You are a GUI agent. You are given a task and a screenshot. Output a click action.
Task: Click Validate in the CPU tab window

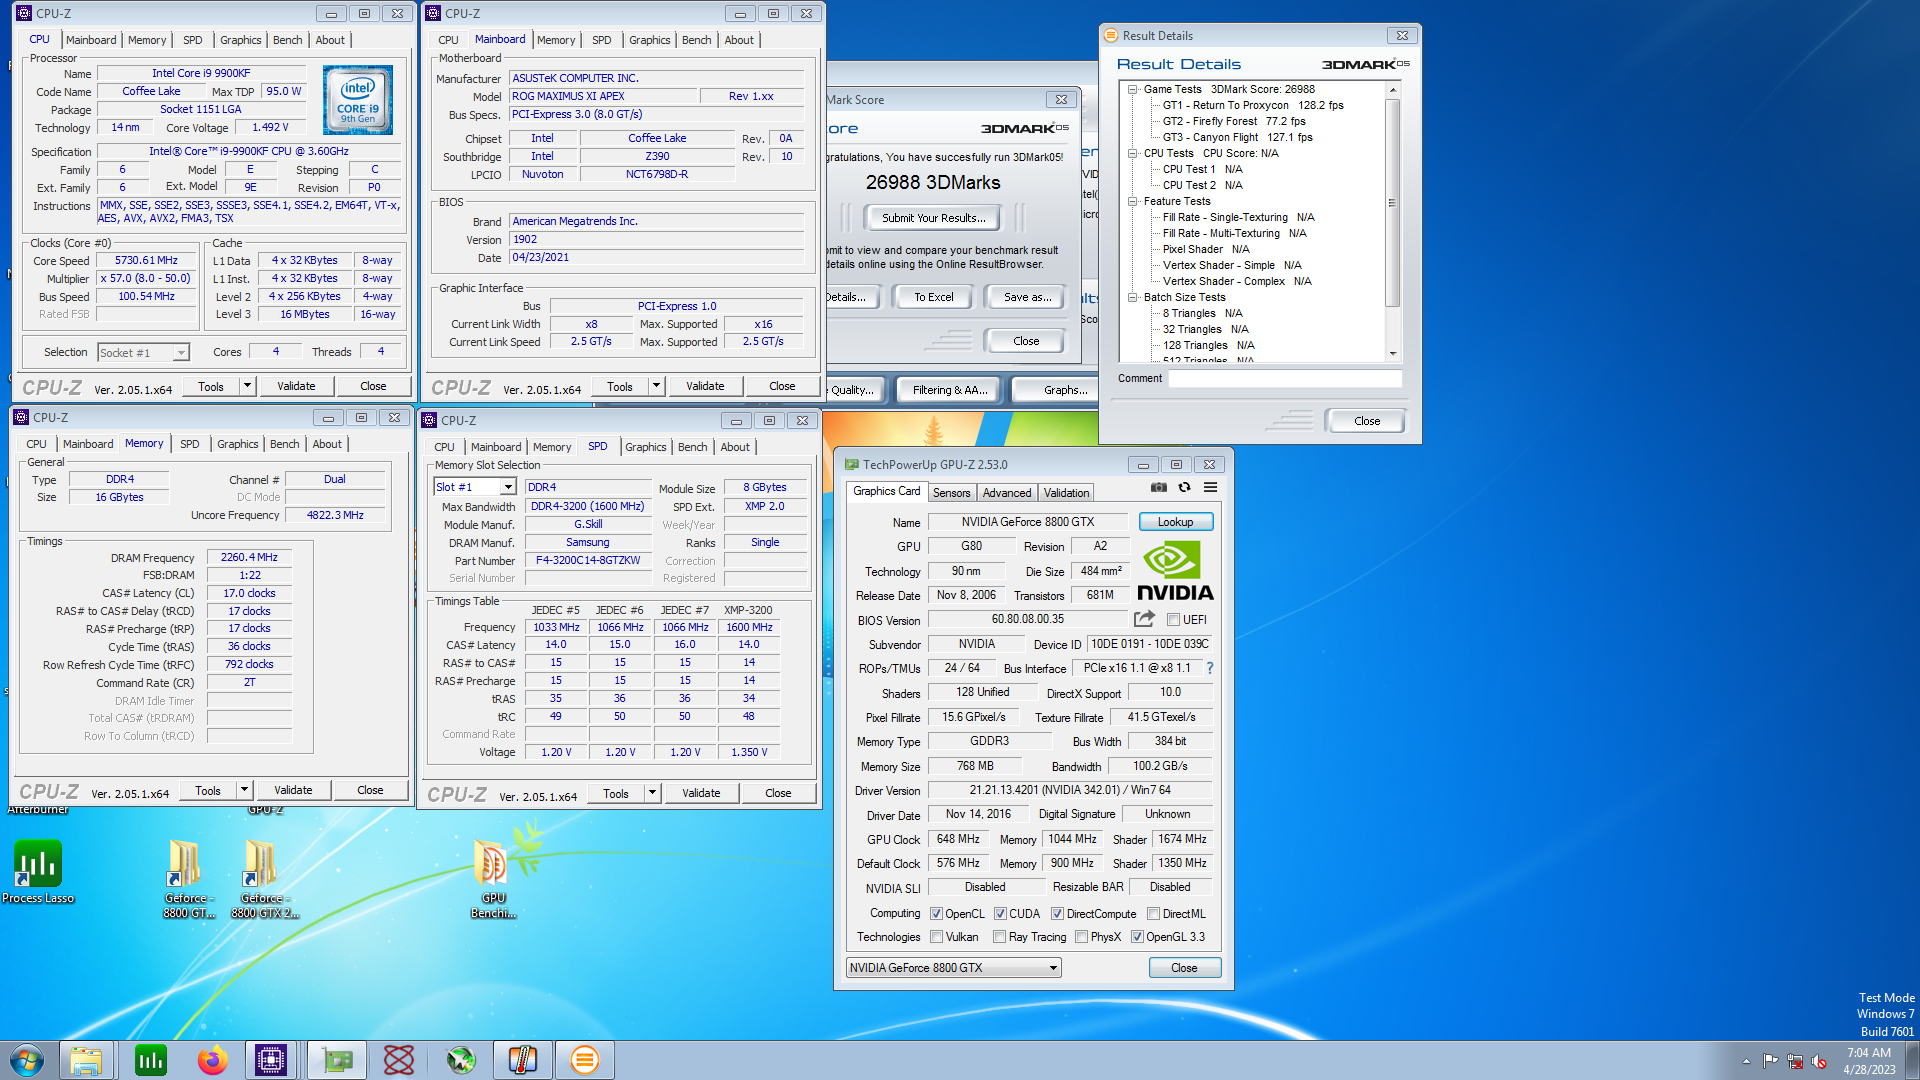[296, 386]
